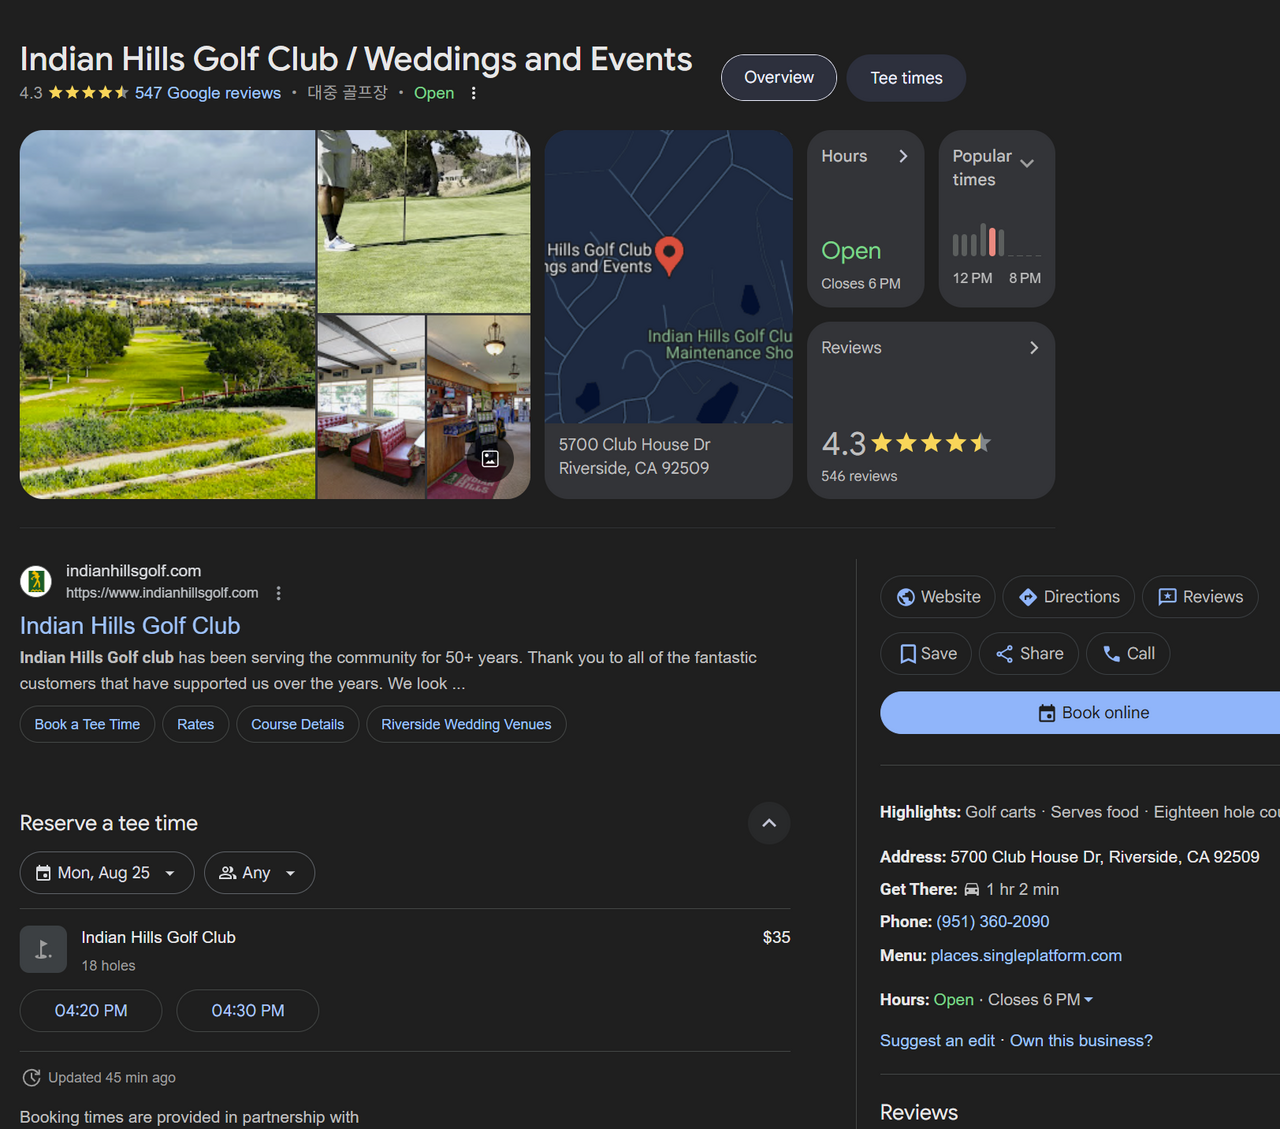Open the map showing 5700 Club House Dr
1280x1129 pixels.
click(669, 277)
